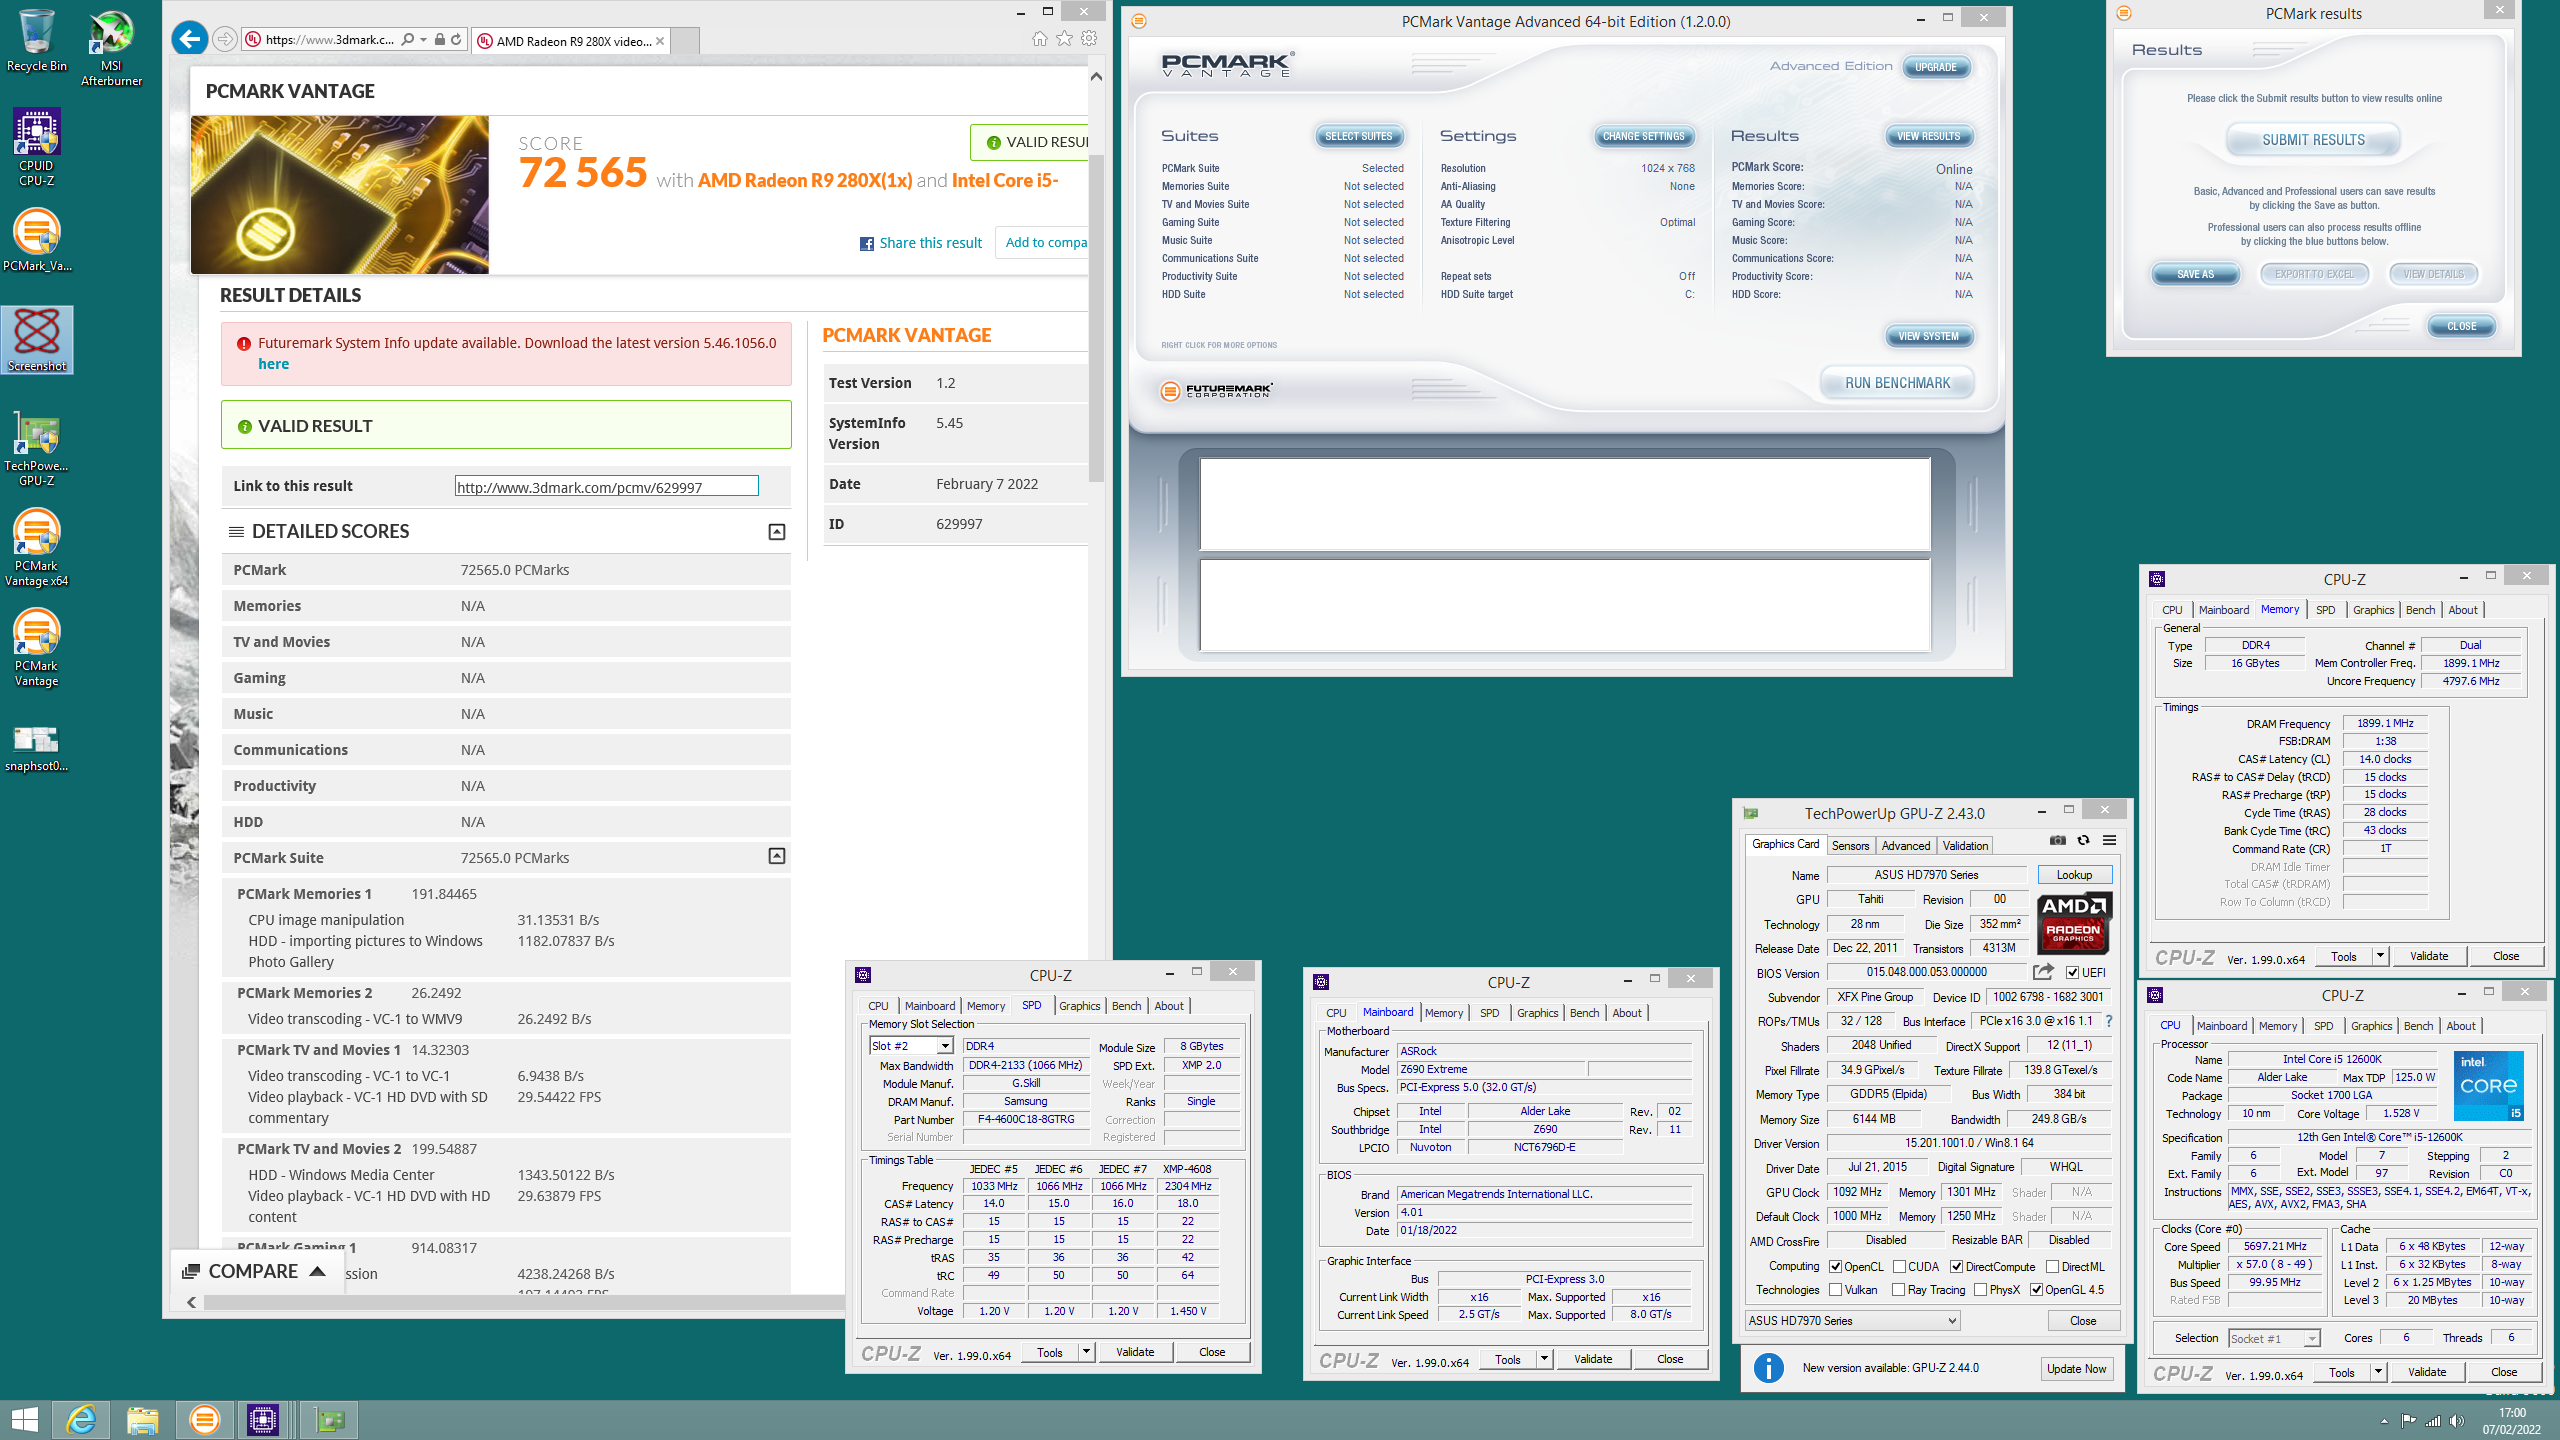Open snapshot0 file on desktop
Image resolution: width=2560 pixels, height=1440 pixels.
37,748
